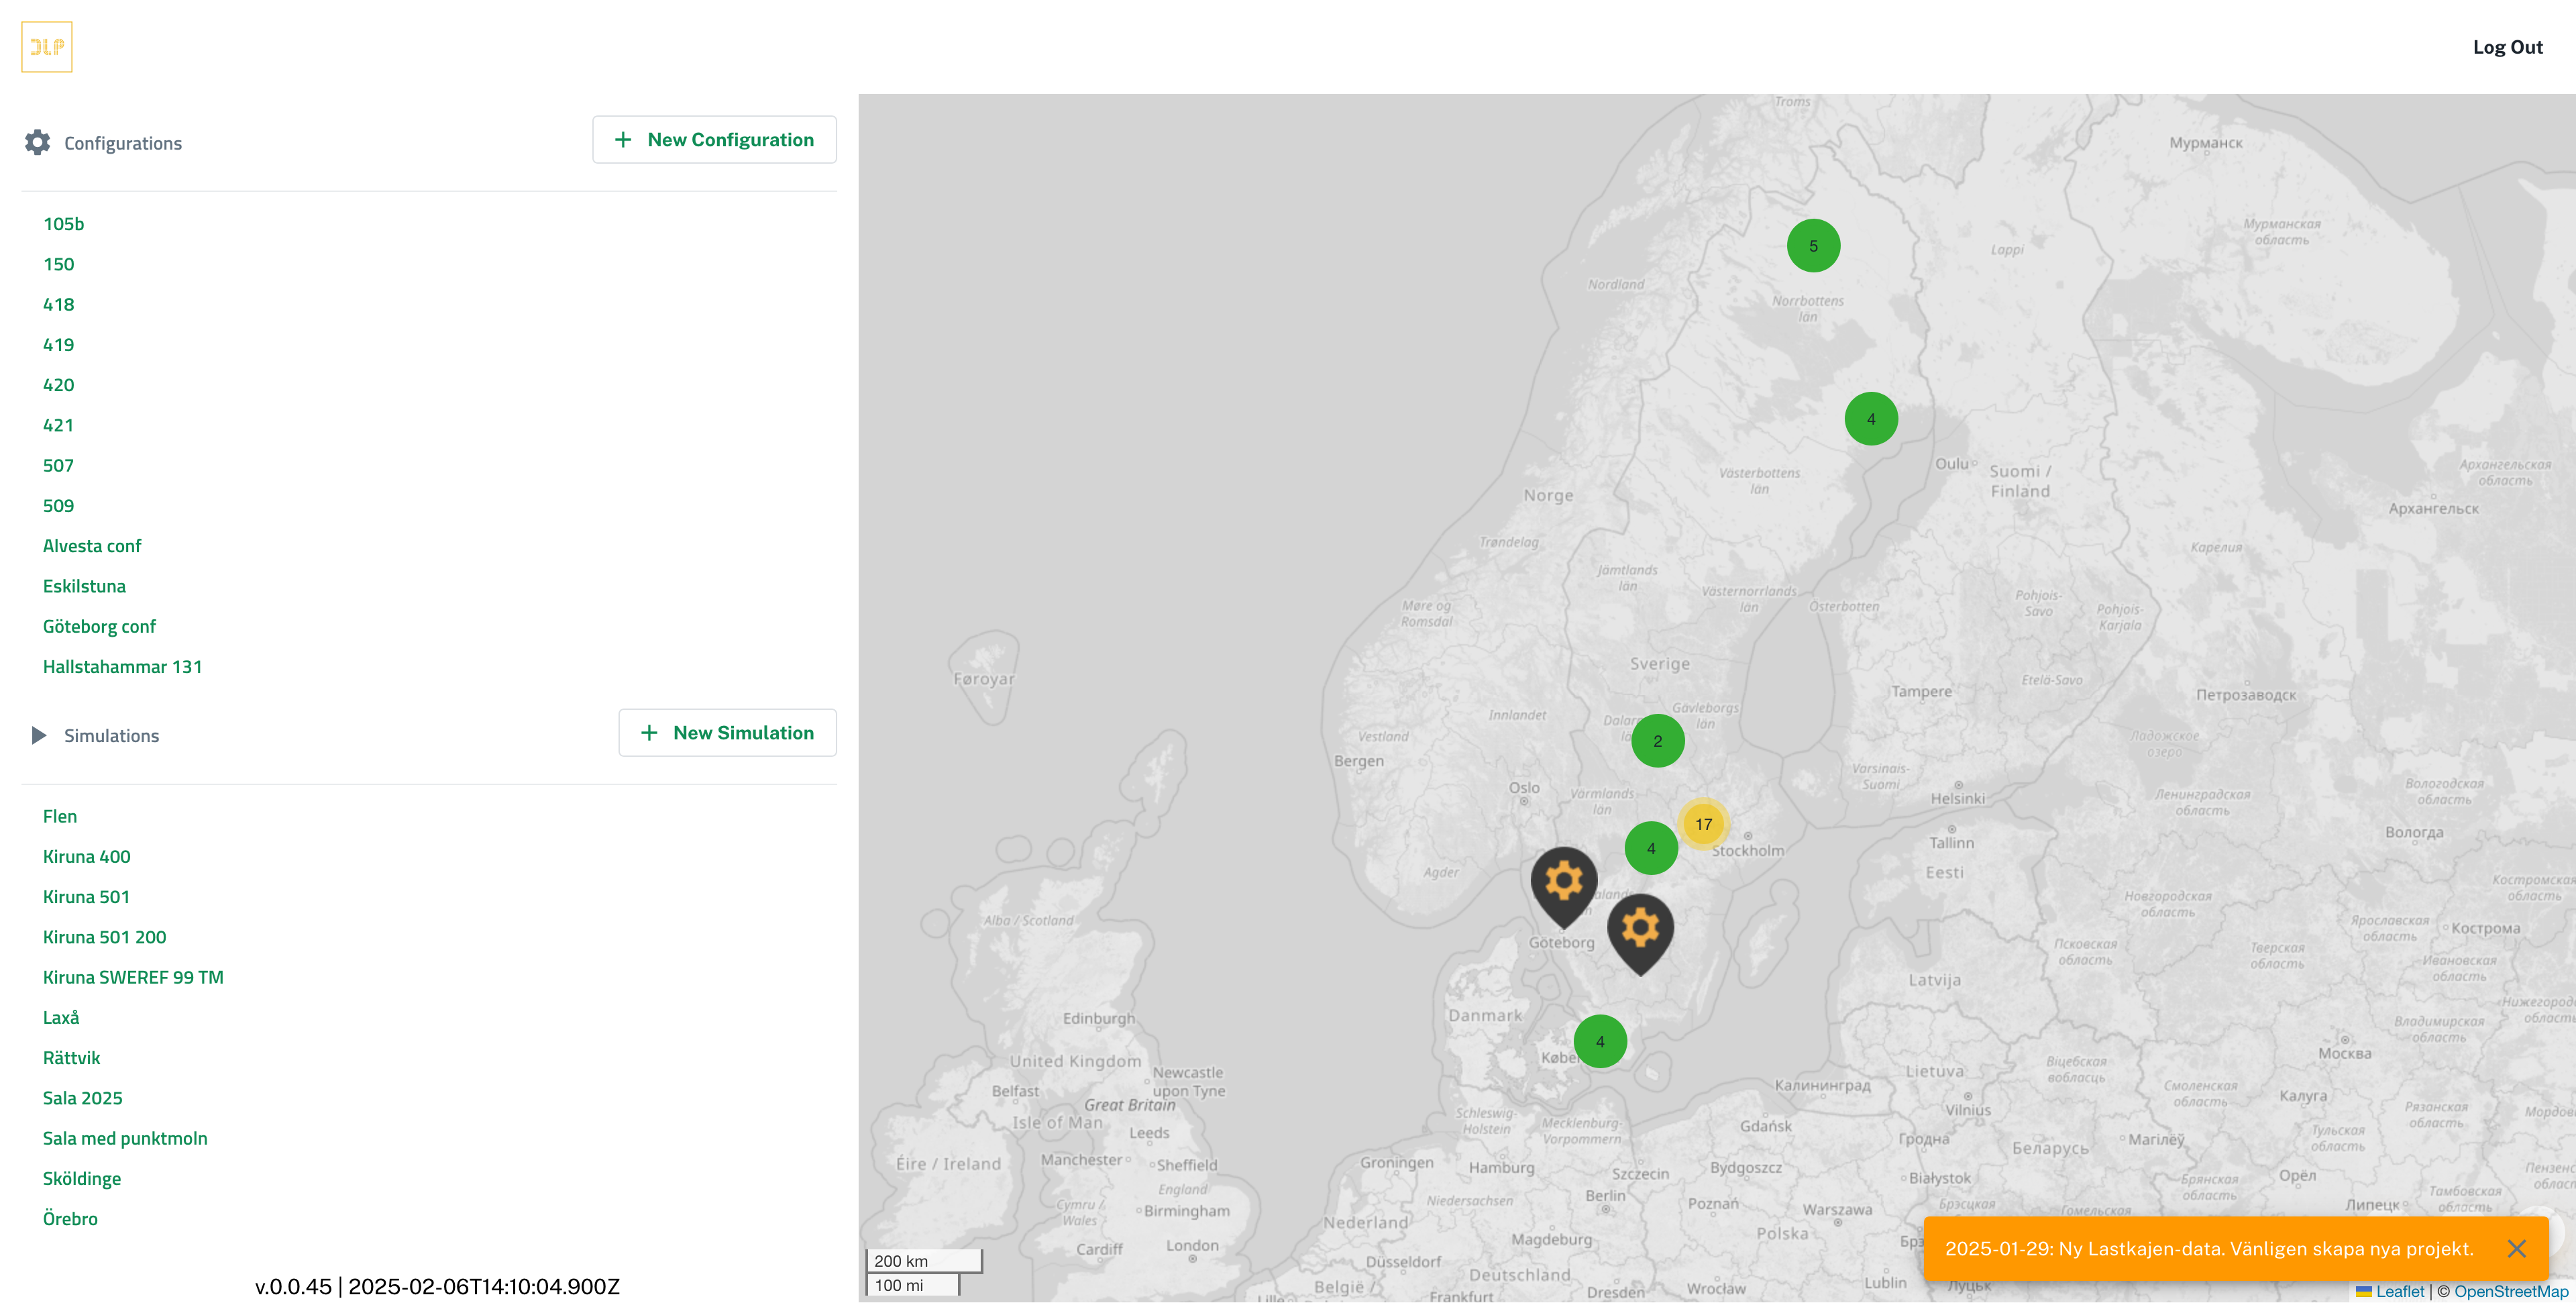This screenshot has height=1303, width=2576.
Task: Create a New Simulation
Action: coord(727,733)
